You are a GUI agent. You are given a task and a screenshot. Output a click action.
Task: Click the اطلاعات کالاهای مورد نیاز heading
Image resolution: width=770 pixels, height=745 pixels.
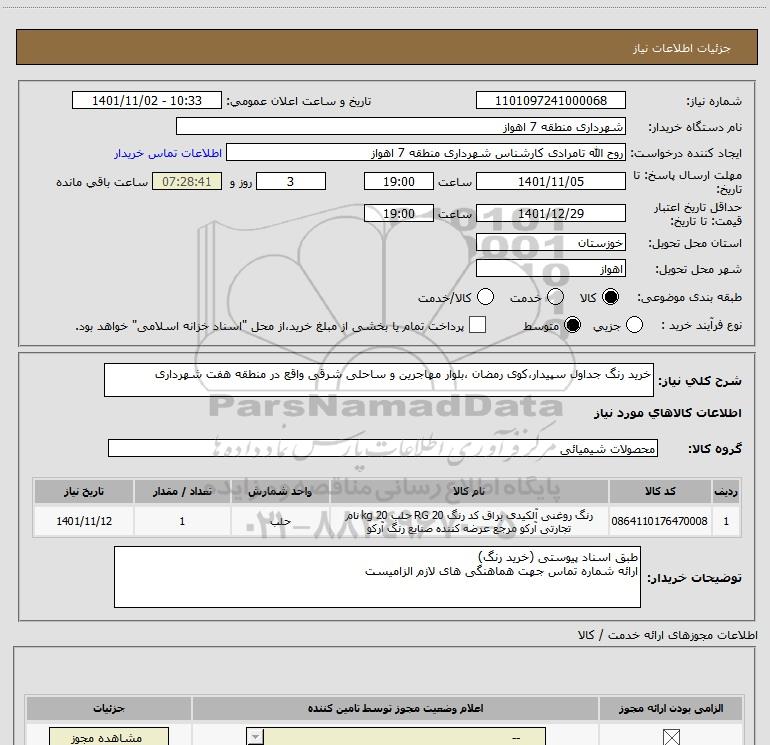[x=667, y=413]
